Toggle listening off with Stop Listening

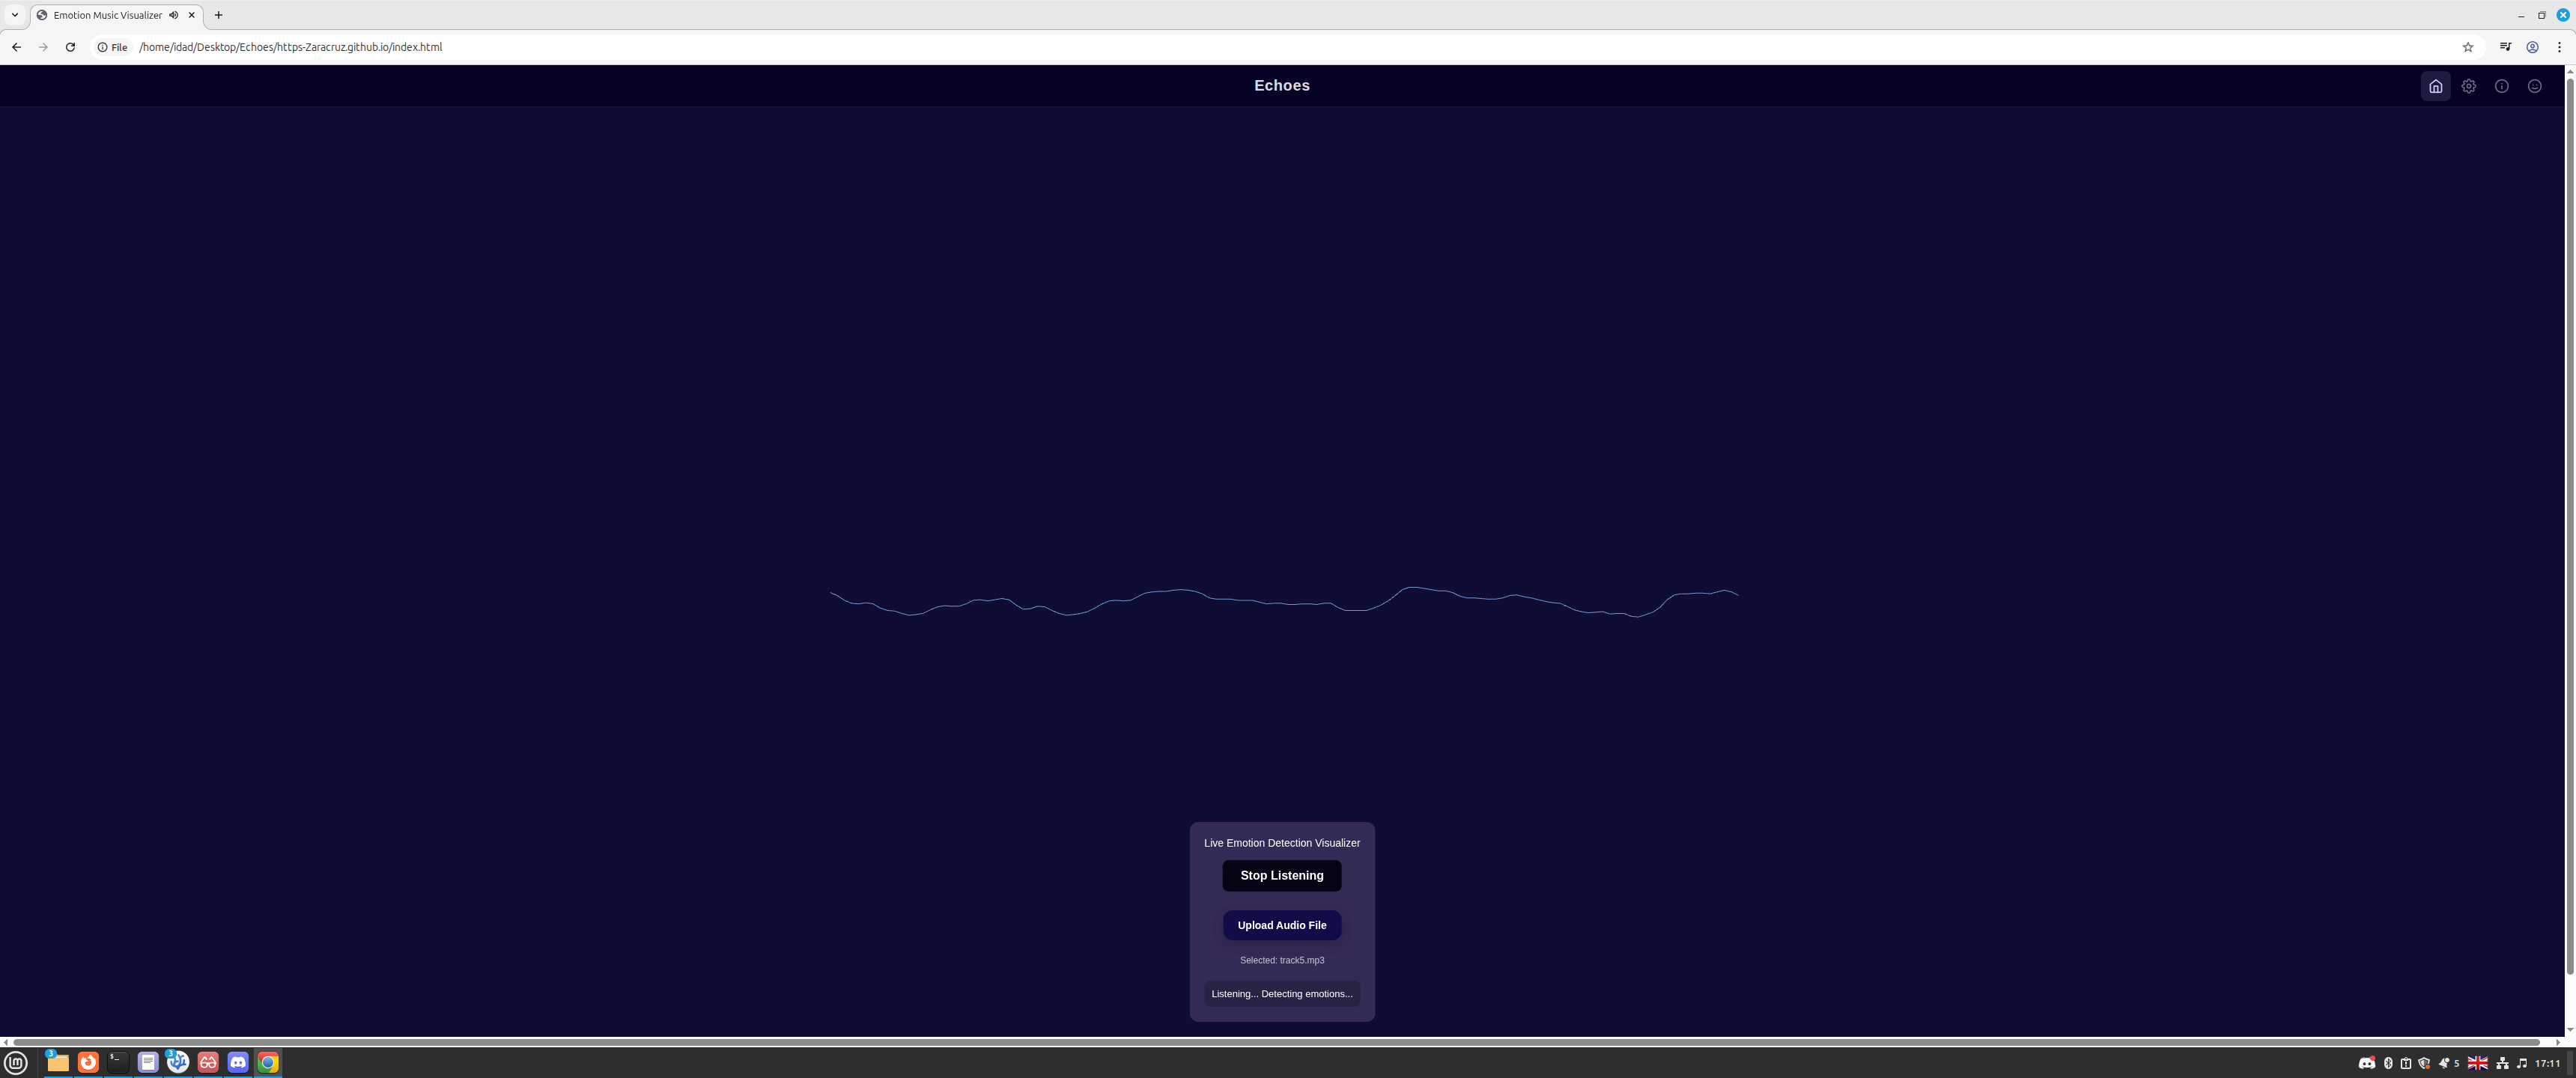point(1281,875)
